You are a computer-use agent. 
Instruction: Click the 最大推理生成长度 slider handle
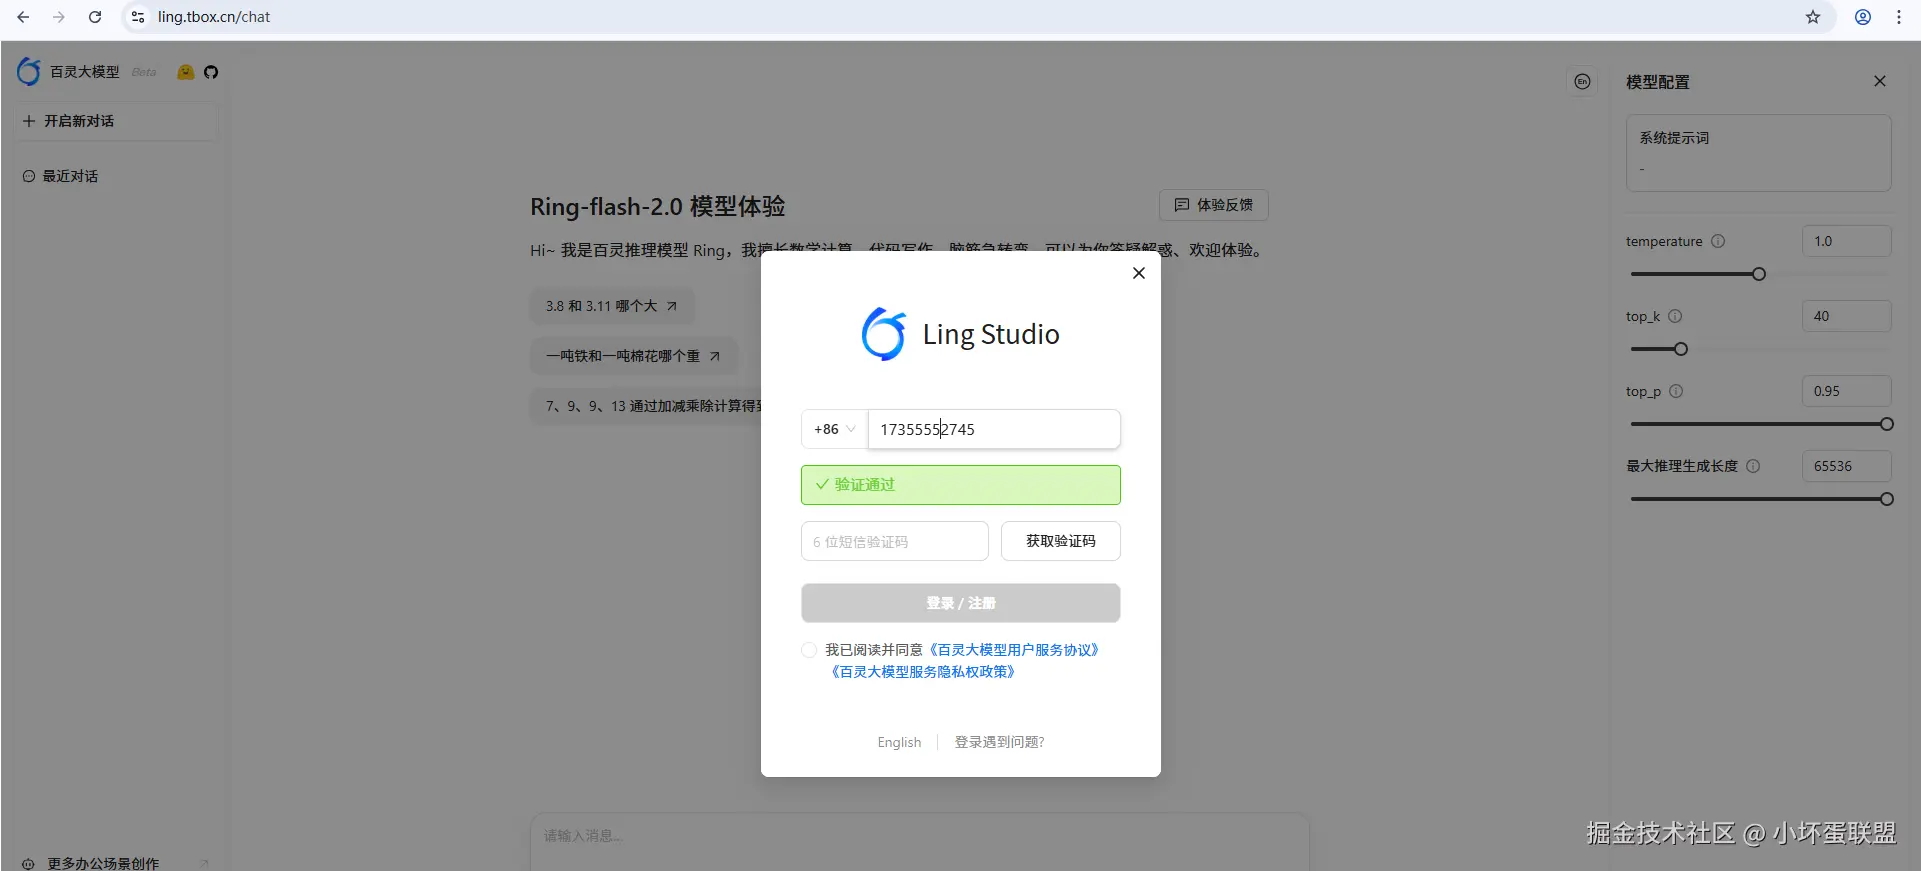[1887, 499]
